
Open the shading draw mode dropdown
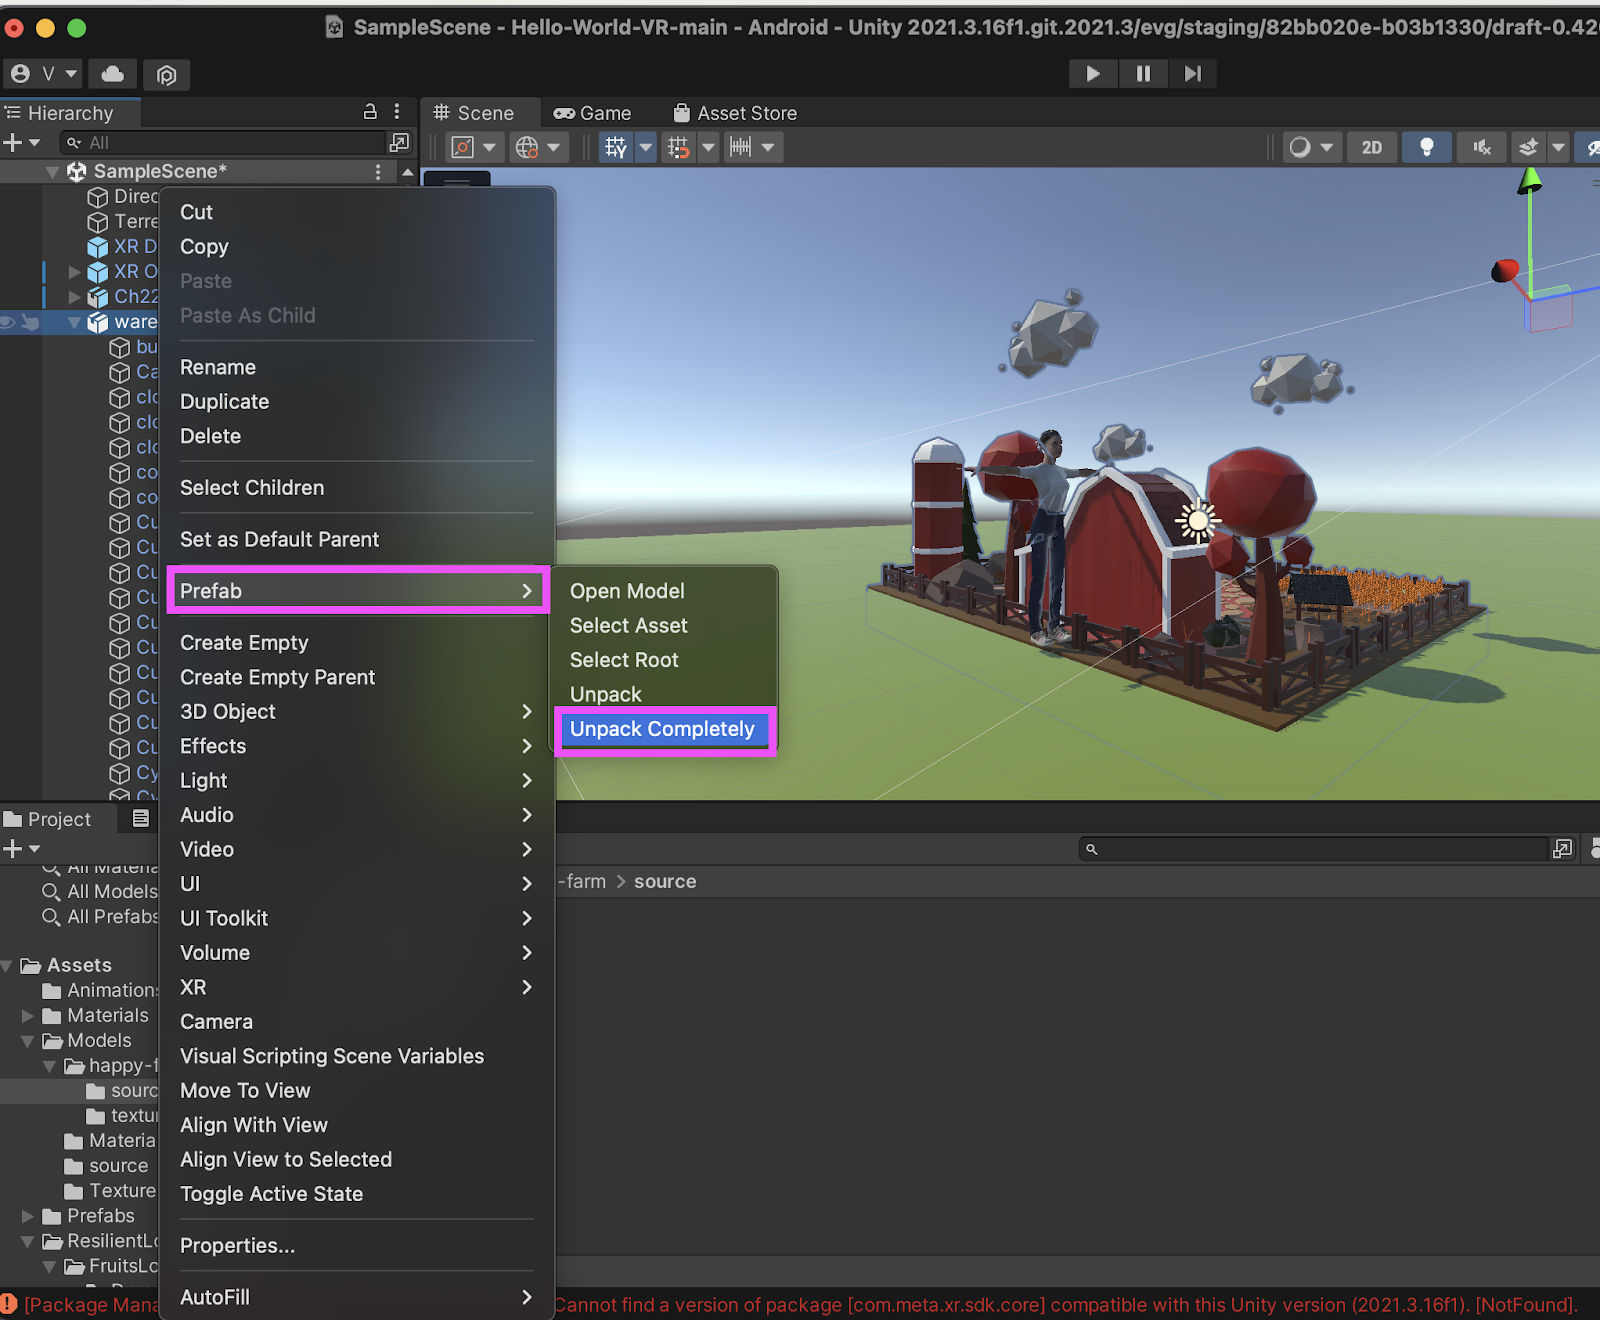point(1310,148)
